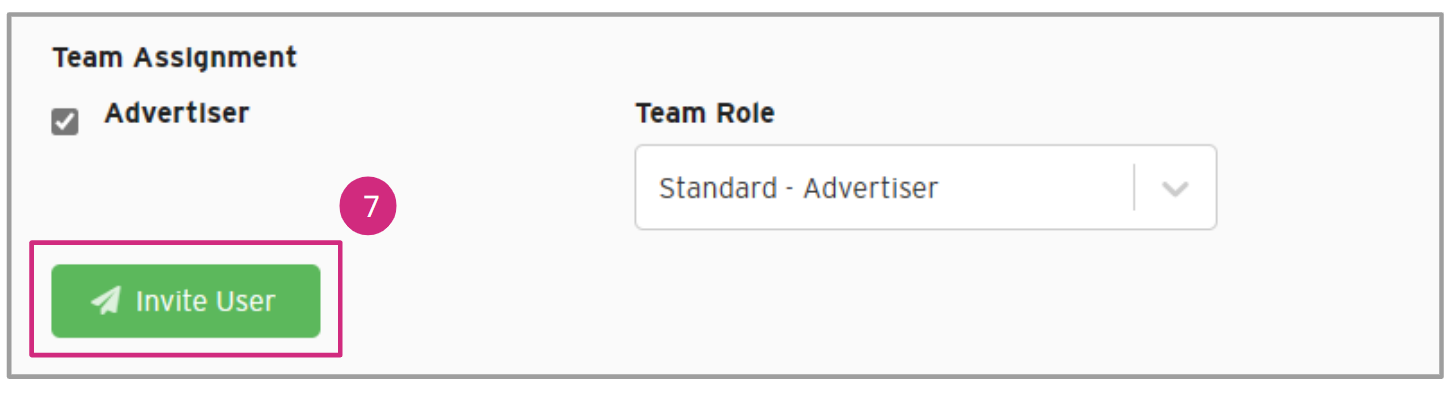Click the Standard - Advertiser selected value

point(798,188)
